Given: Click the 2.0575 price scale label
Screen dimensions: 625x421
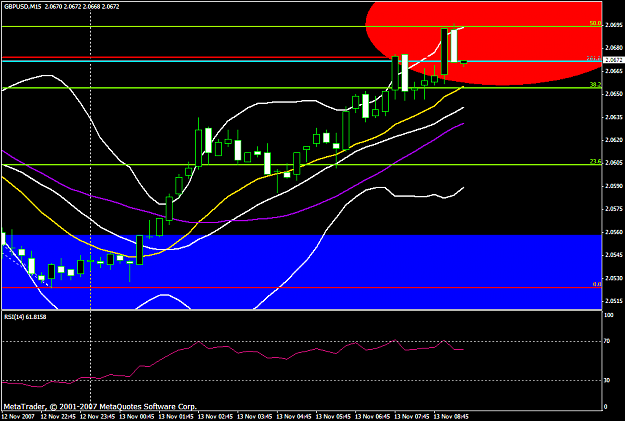Looking at the screenshot, I should click(x=613, y=209).
